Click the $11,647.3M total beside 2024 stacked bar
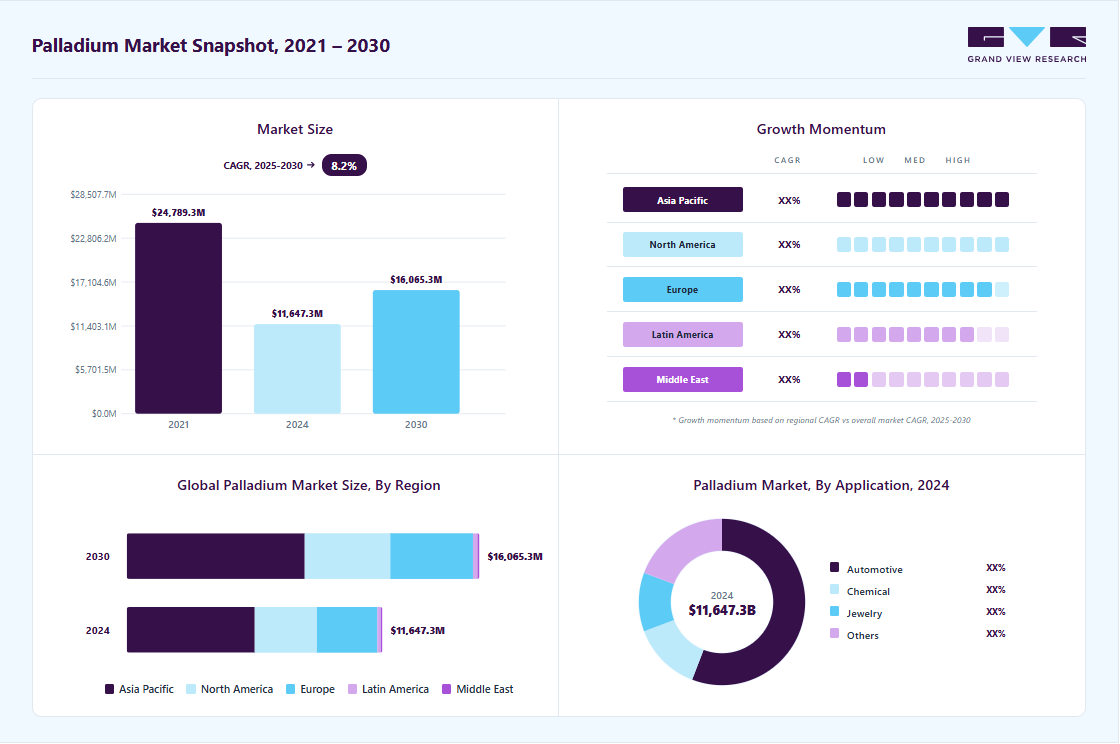The height and width of the screenshot is (744, 1120). pyautogui.click(x=418, y=630)
